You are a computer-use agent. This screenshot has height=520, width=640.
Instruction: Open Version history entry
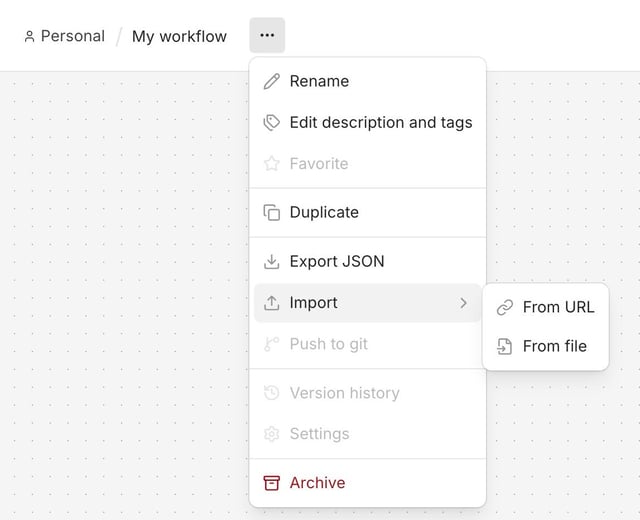367,393
